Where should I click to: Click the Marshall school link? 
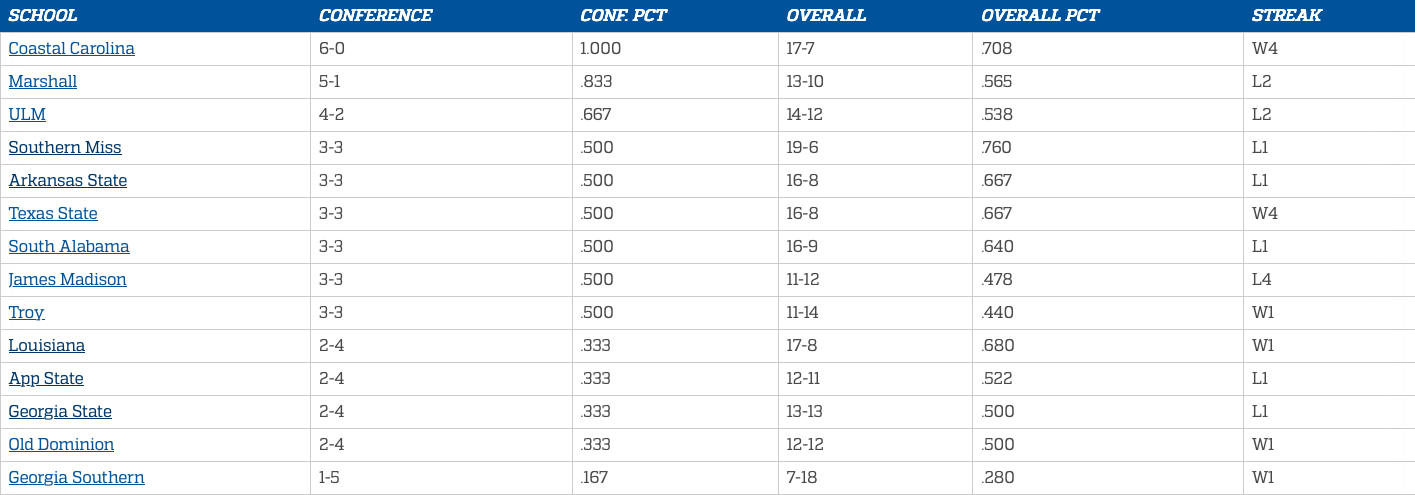coord(43,81)
